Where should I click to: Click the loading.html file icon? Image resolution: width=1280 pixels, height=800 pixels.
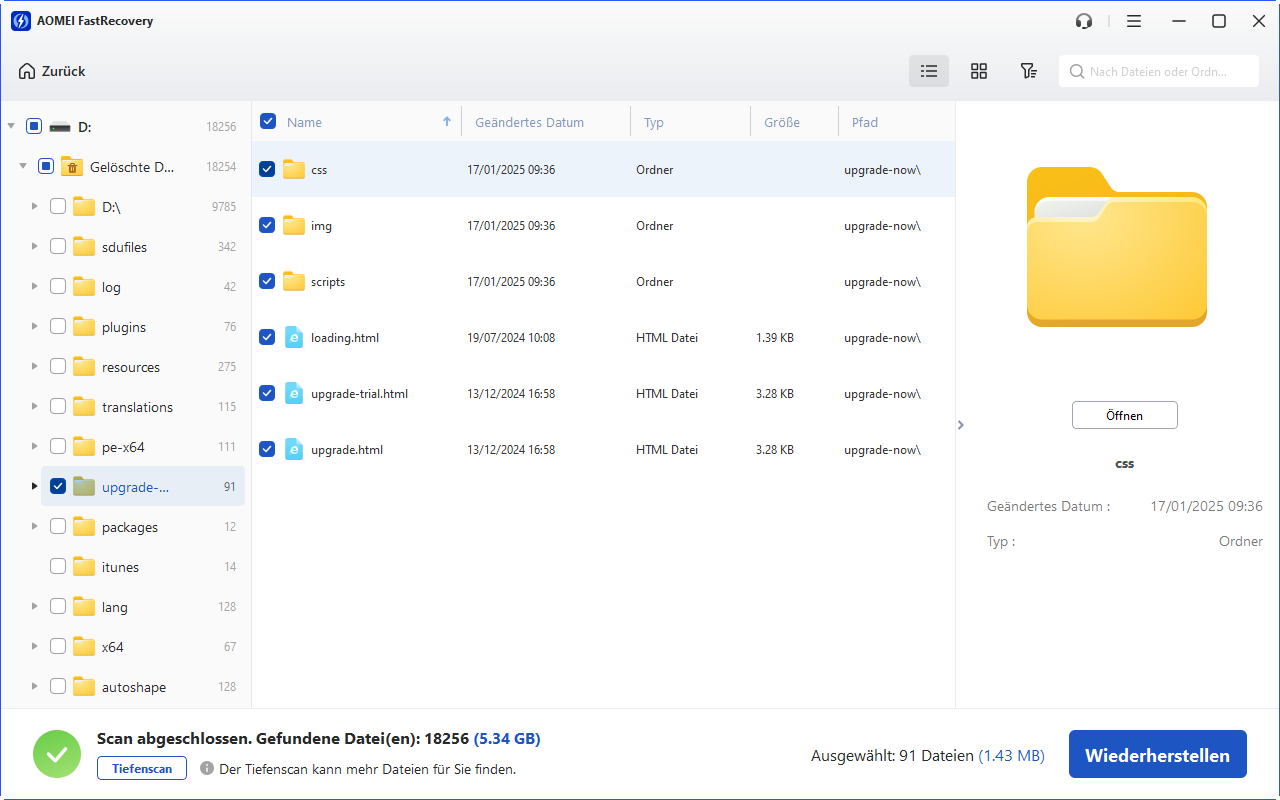click(293, 338)
